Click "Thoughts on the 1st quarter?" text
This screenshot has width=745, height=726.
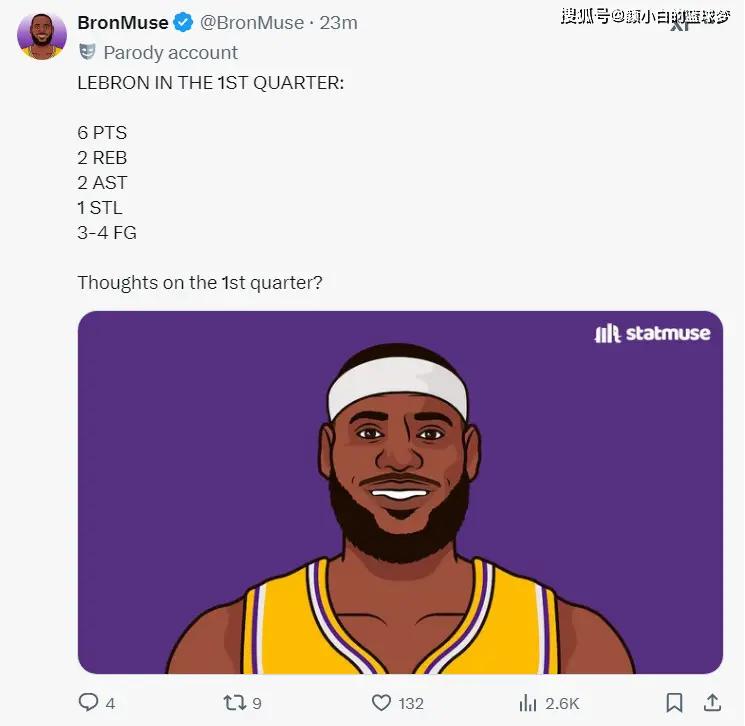point(200,283)
